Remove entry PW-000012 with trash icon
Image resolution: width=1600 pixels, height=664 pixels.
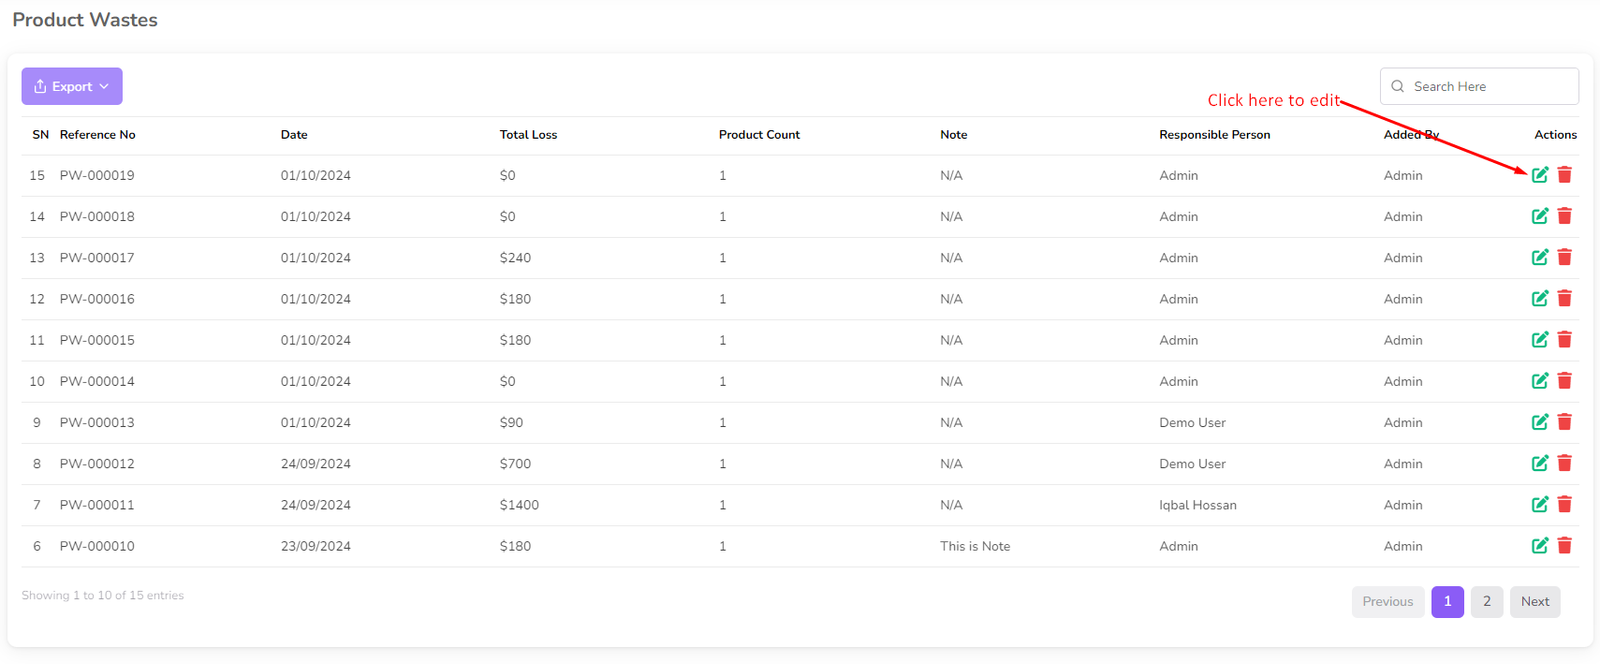coord(1564,463)
